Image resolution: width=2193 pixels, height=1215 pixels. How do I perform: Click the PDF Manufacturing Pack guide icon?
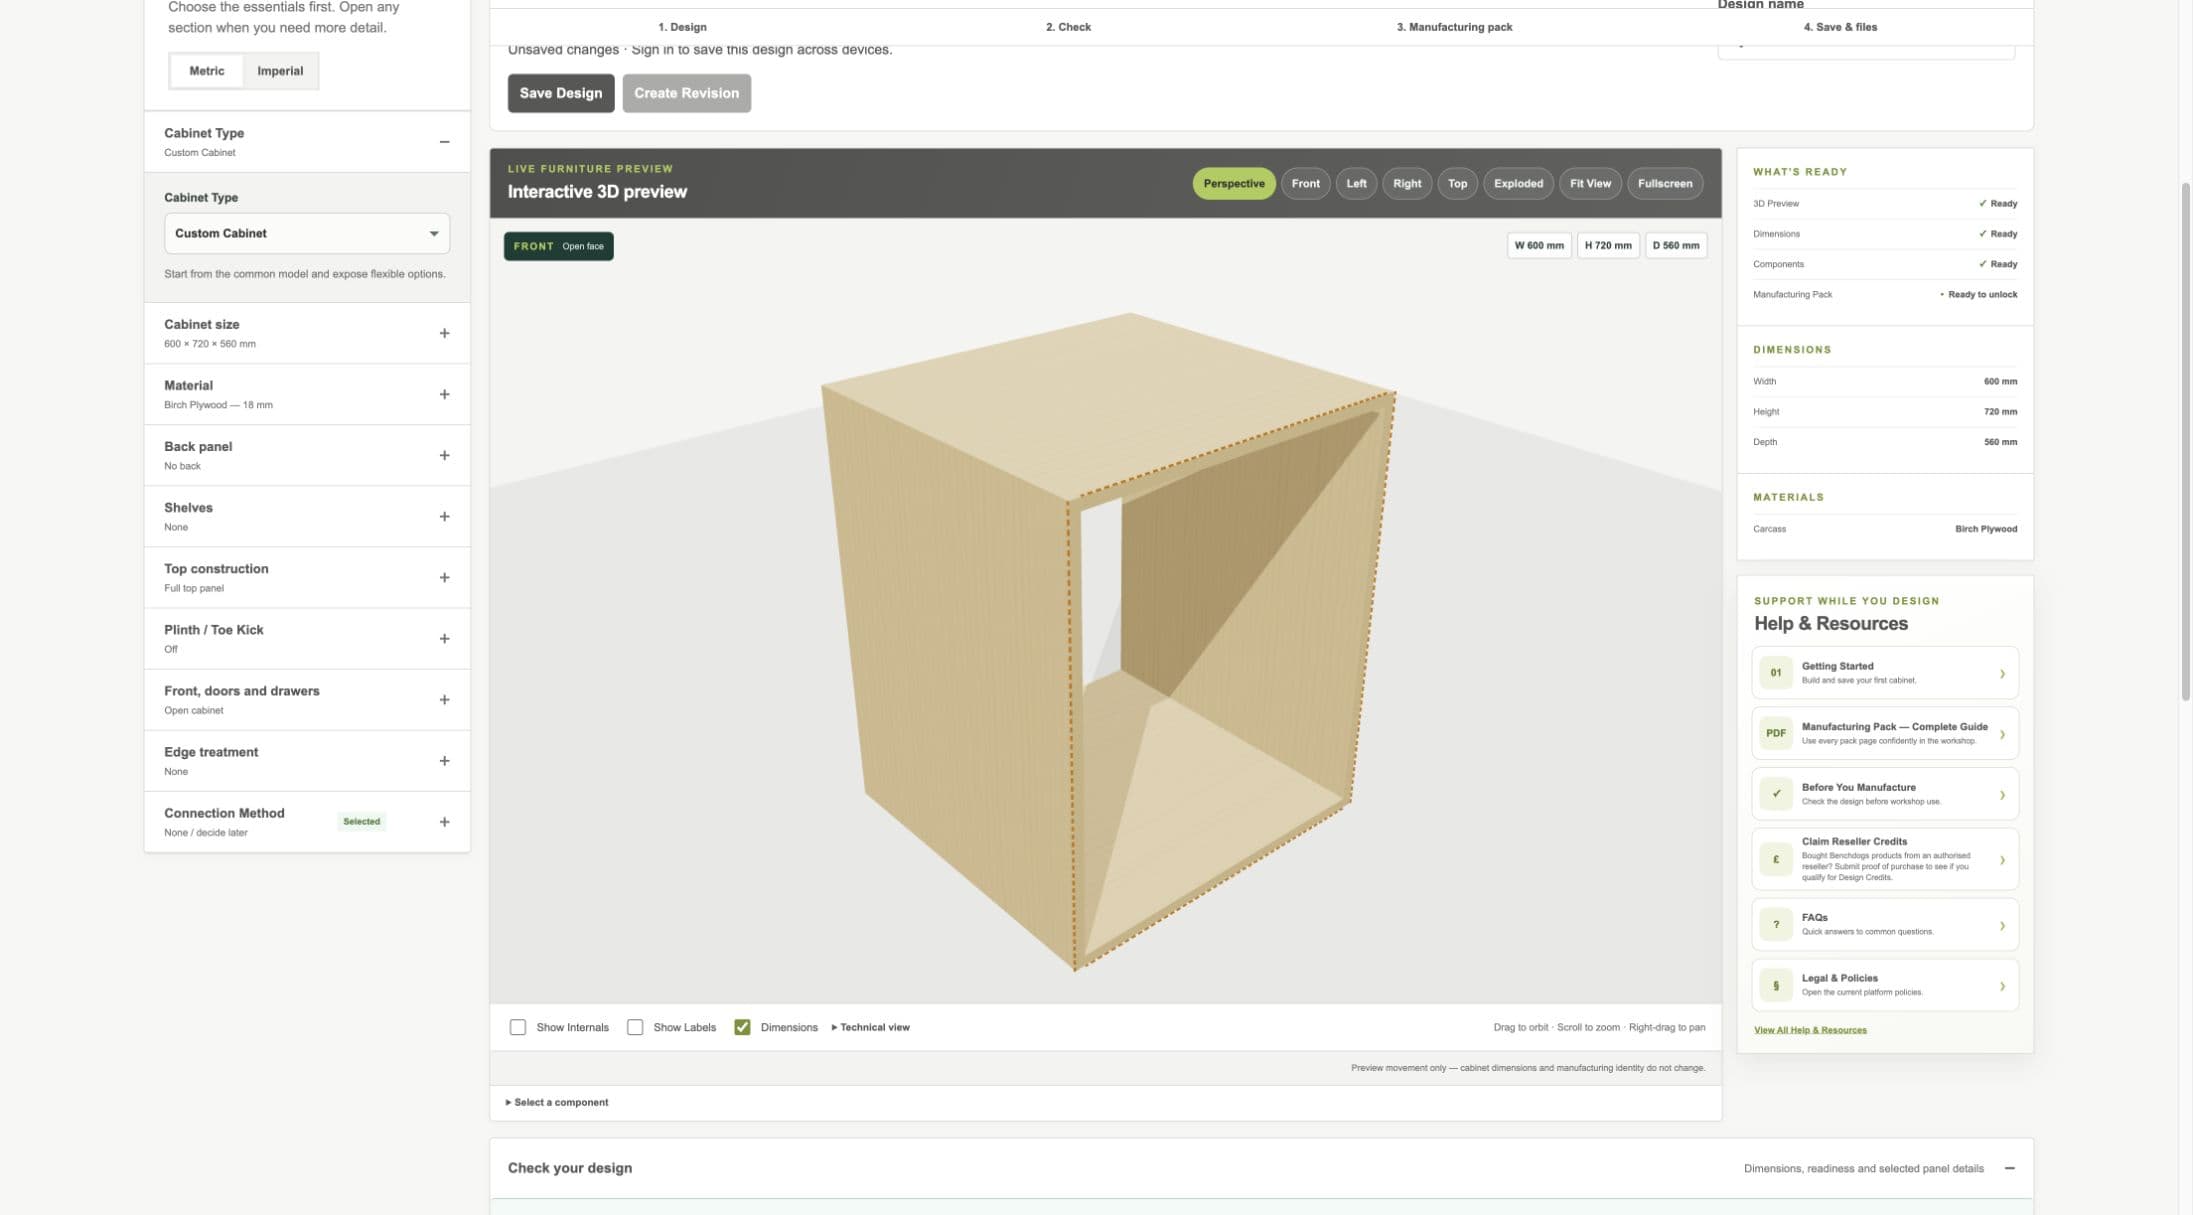click(1776, 734)
